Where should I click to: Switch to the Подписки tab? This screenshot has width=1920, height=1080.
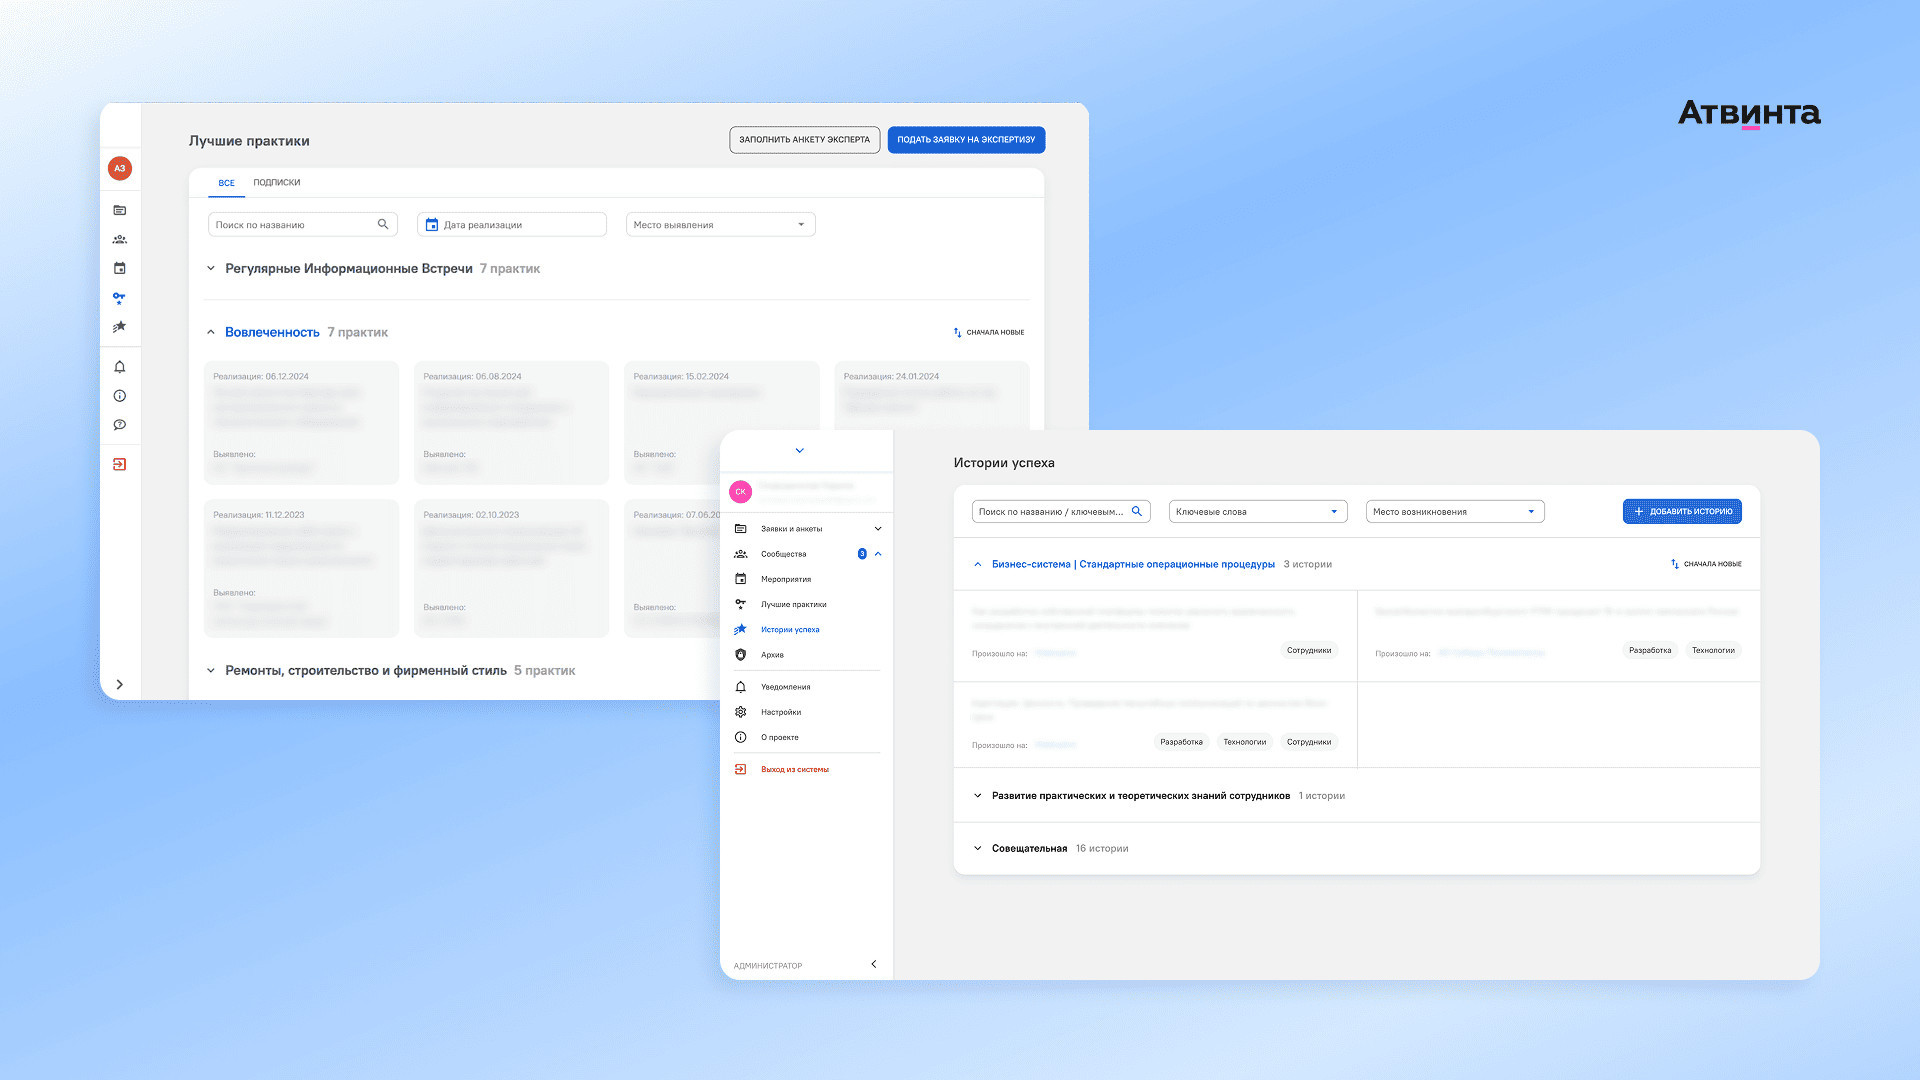(276, 182)
